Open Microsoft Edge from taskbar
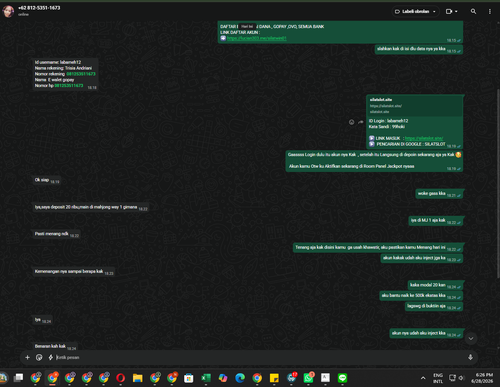 (240, 378)
